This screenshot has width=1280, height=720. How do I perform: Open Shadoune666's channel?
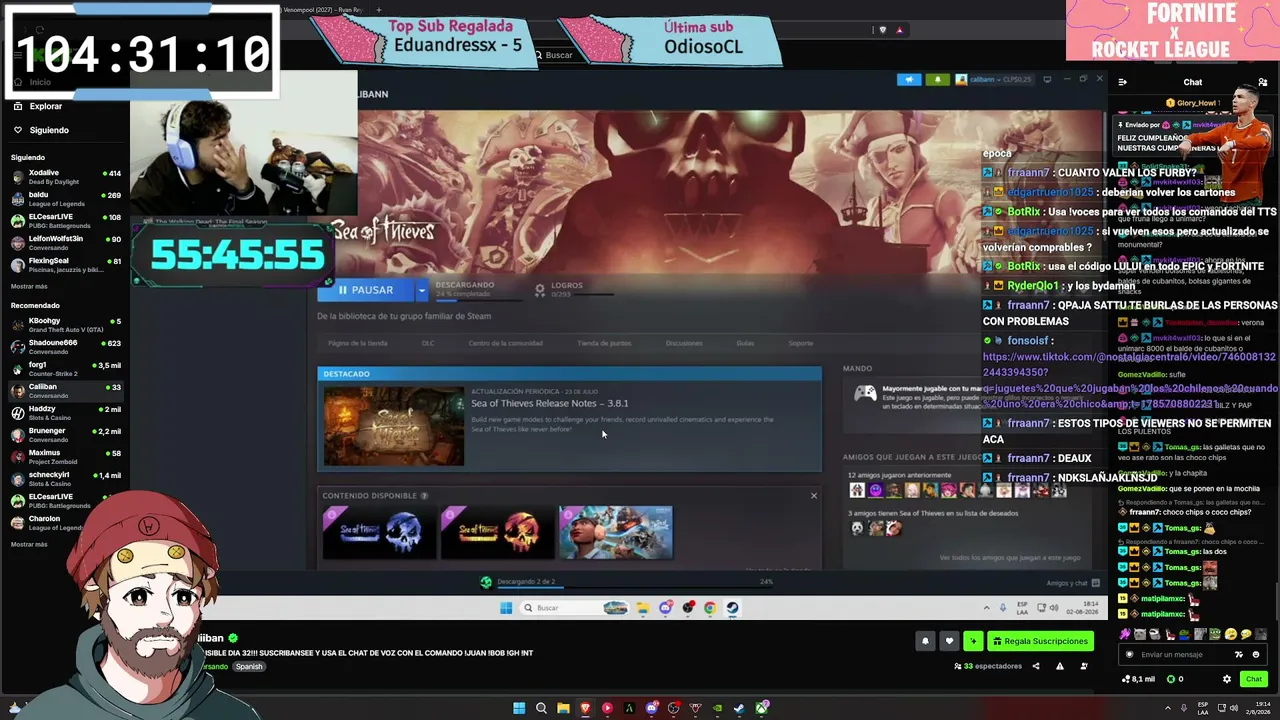pos(65,347)
